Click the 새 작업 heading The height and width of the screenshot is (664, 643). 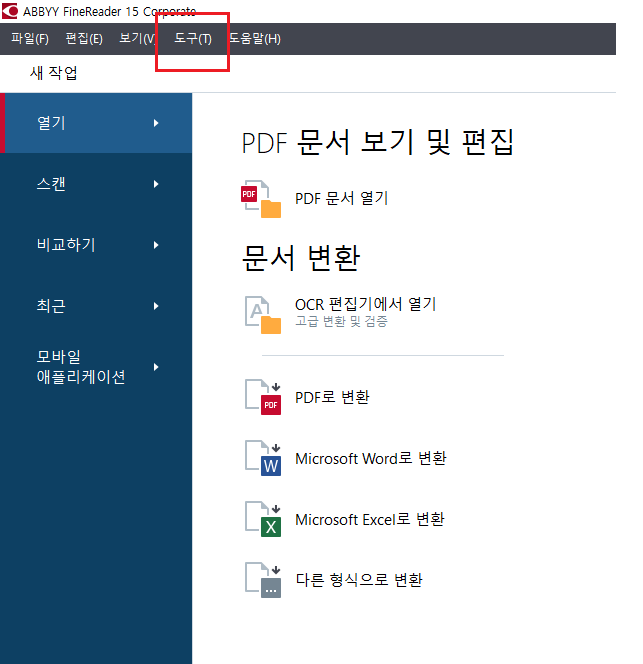pos(54,73)
